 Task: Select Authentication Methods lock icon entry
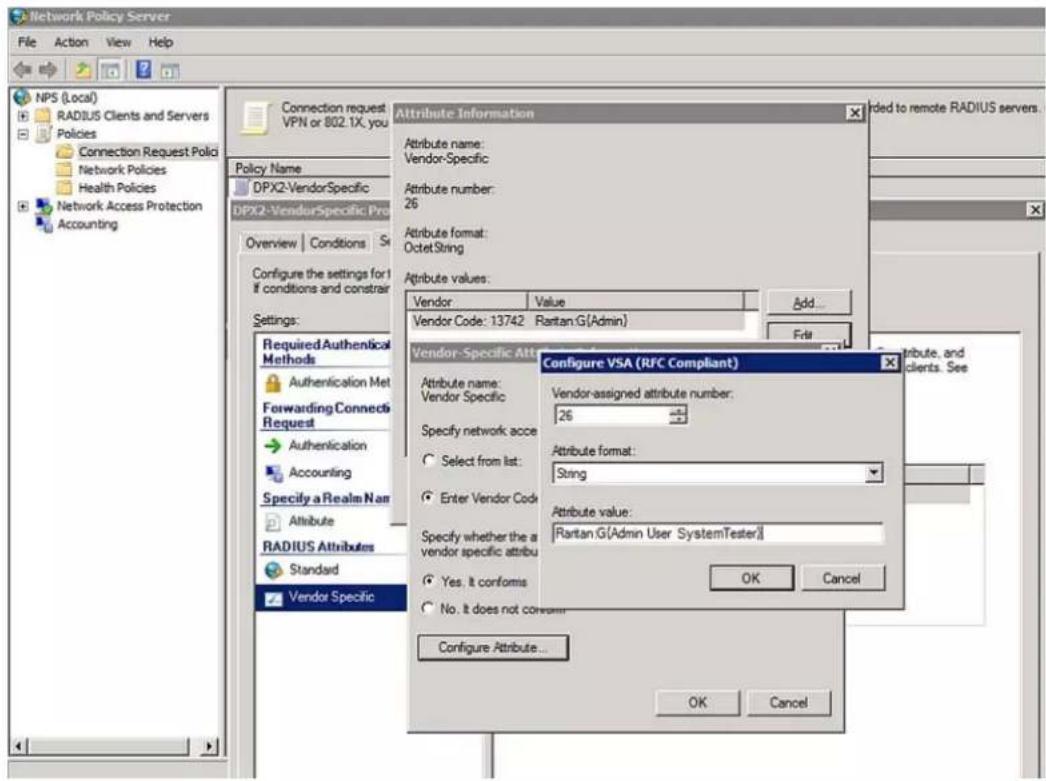[326, 382]
